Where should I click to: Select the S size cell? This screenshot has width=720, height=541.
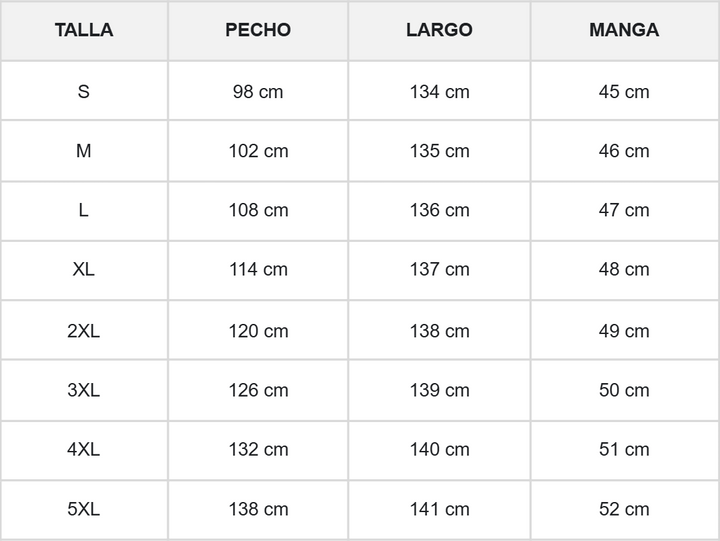84,91
